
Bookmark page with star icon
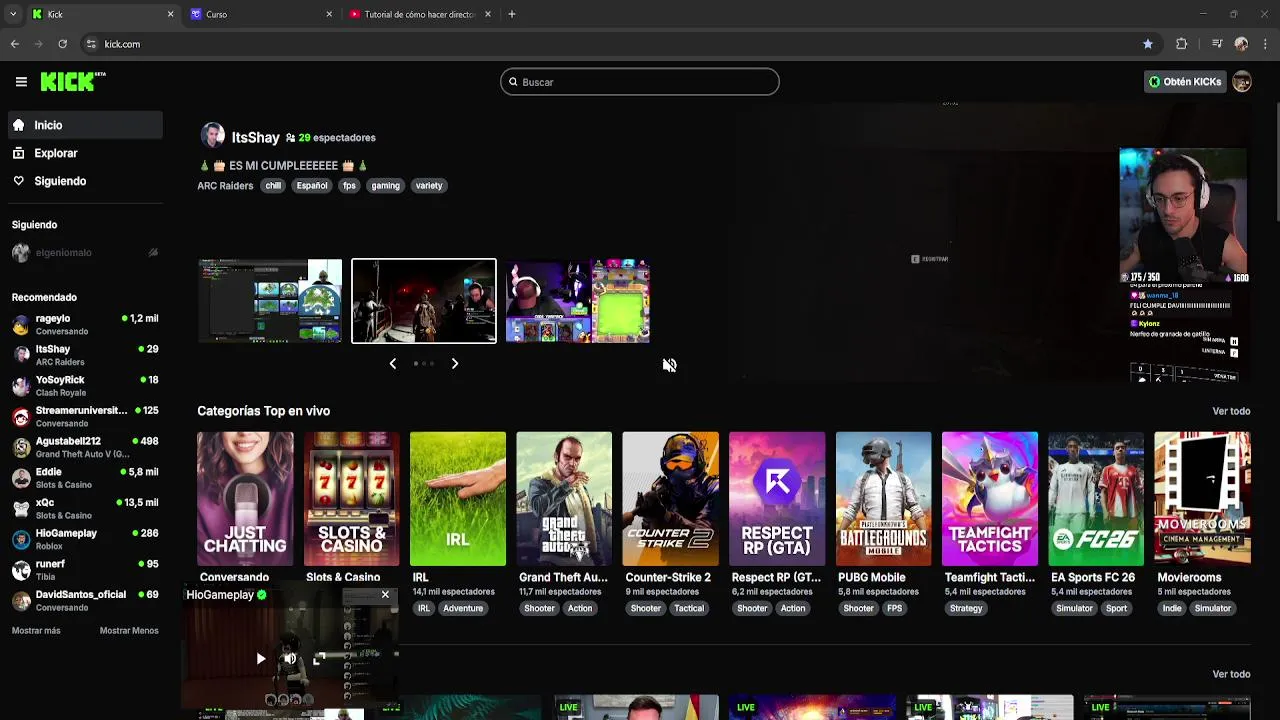[x=1148, y=44]
